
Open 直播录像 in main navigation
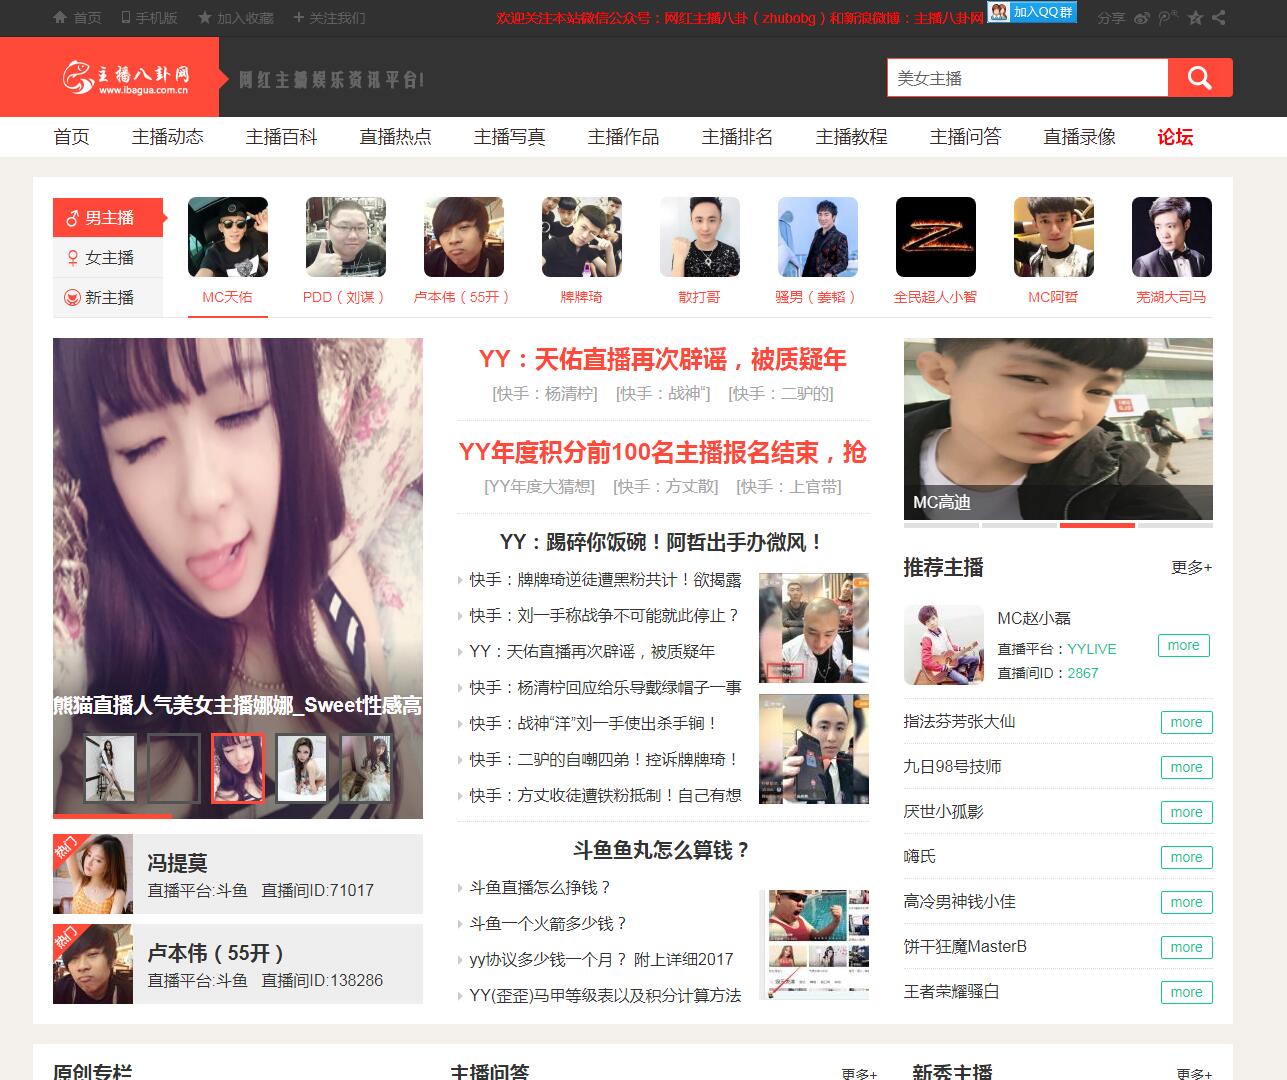point(1080,137)
